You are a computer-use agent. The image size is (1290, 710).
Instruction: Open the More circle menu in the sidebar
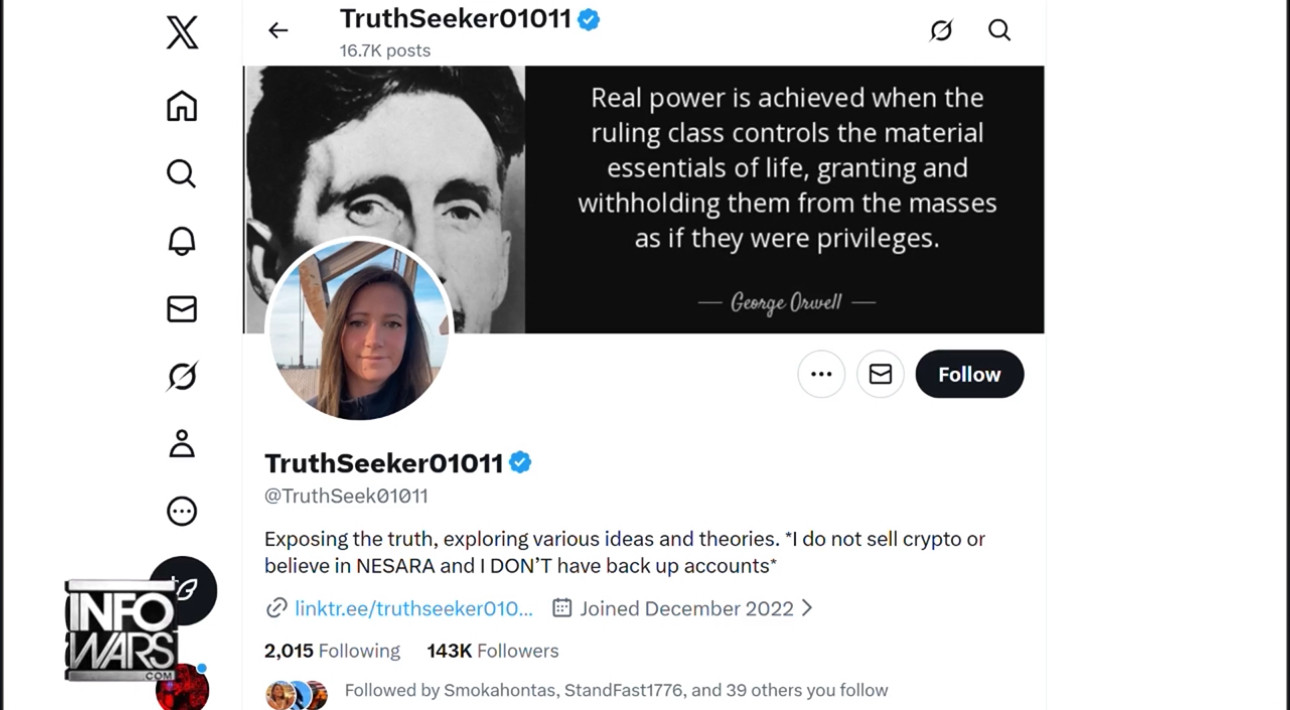[182, 511]
